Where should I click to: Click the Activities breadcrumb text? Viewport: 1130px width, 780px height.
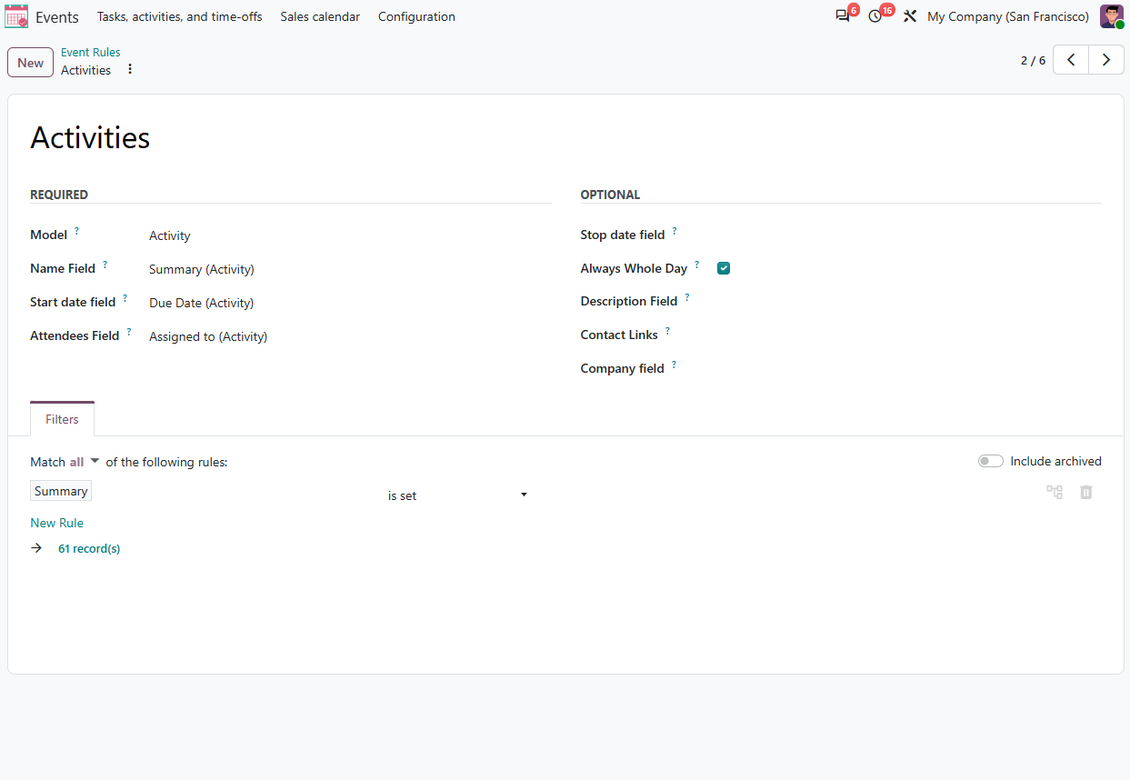(x=86, y=70)
